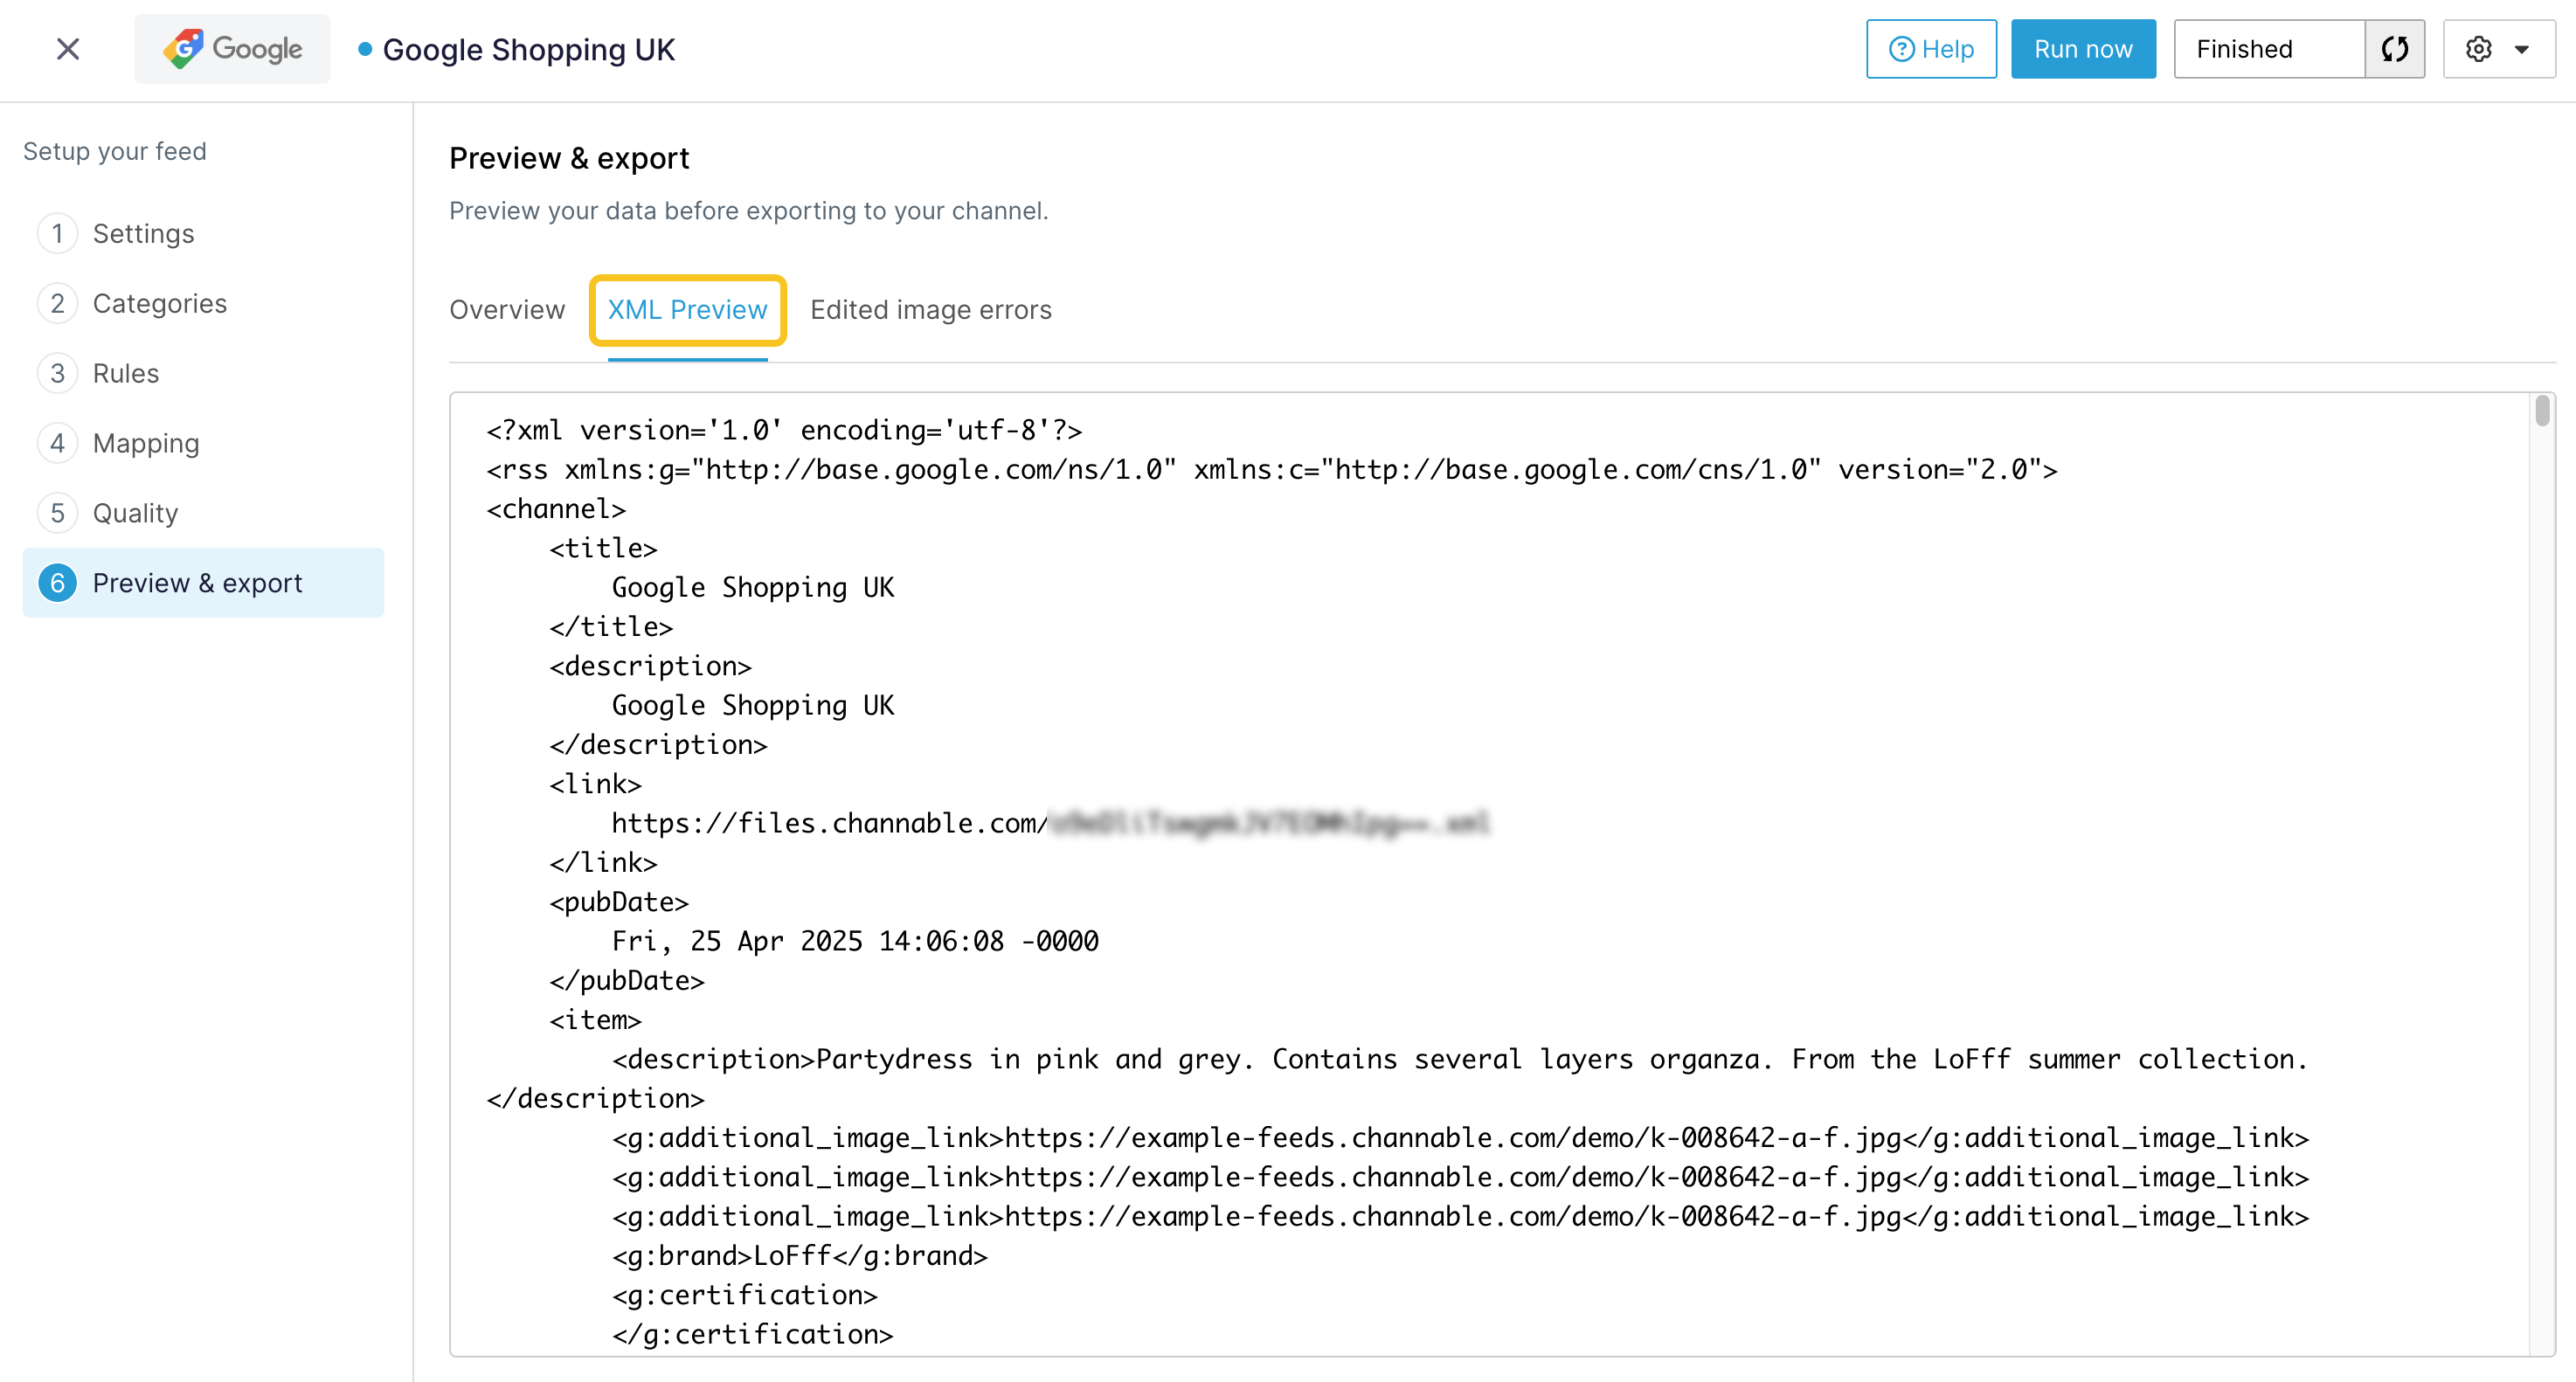Click the XML preview scrollbar thumb
The width and height of the screenshot is (2576, 1382).
[2542, 412]
